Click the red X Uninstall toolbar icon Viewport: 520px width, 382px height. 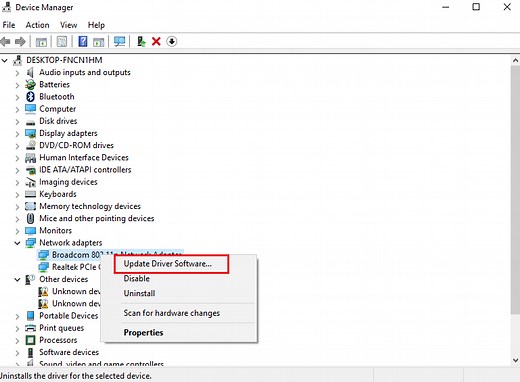(156, 42)
